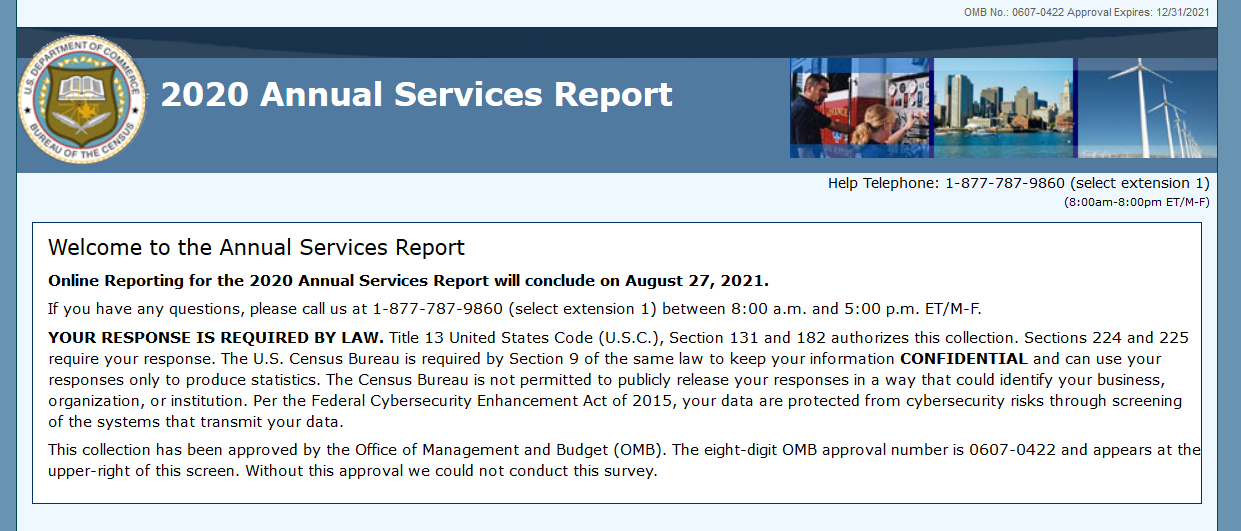The width and height of the screenshot is (1241, 531).
Task: Click the Bureau of the Census seal
Action: 82,98
